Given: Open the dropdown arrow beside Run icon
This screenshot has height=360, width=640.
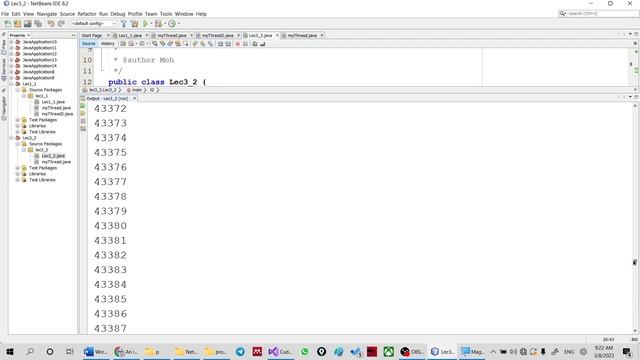Looking at the screenshot, I should tap(151, 24).
